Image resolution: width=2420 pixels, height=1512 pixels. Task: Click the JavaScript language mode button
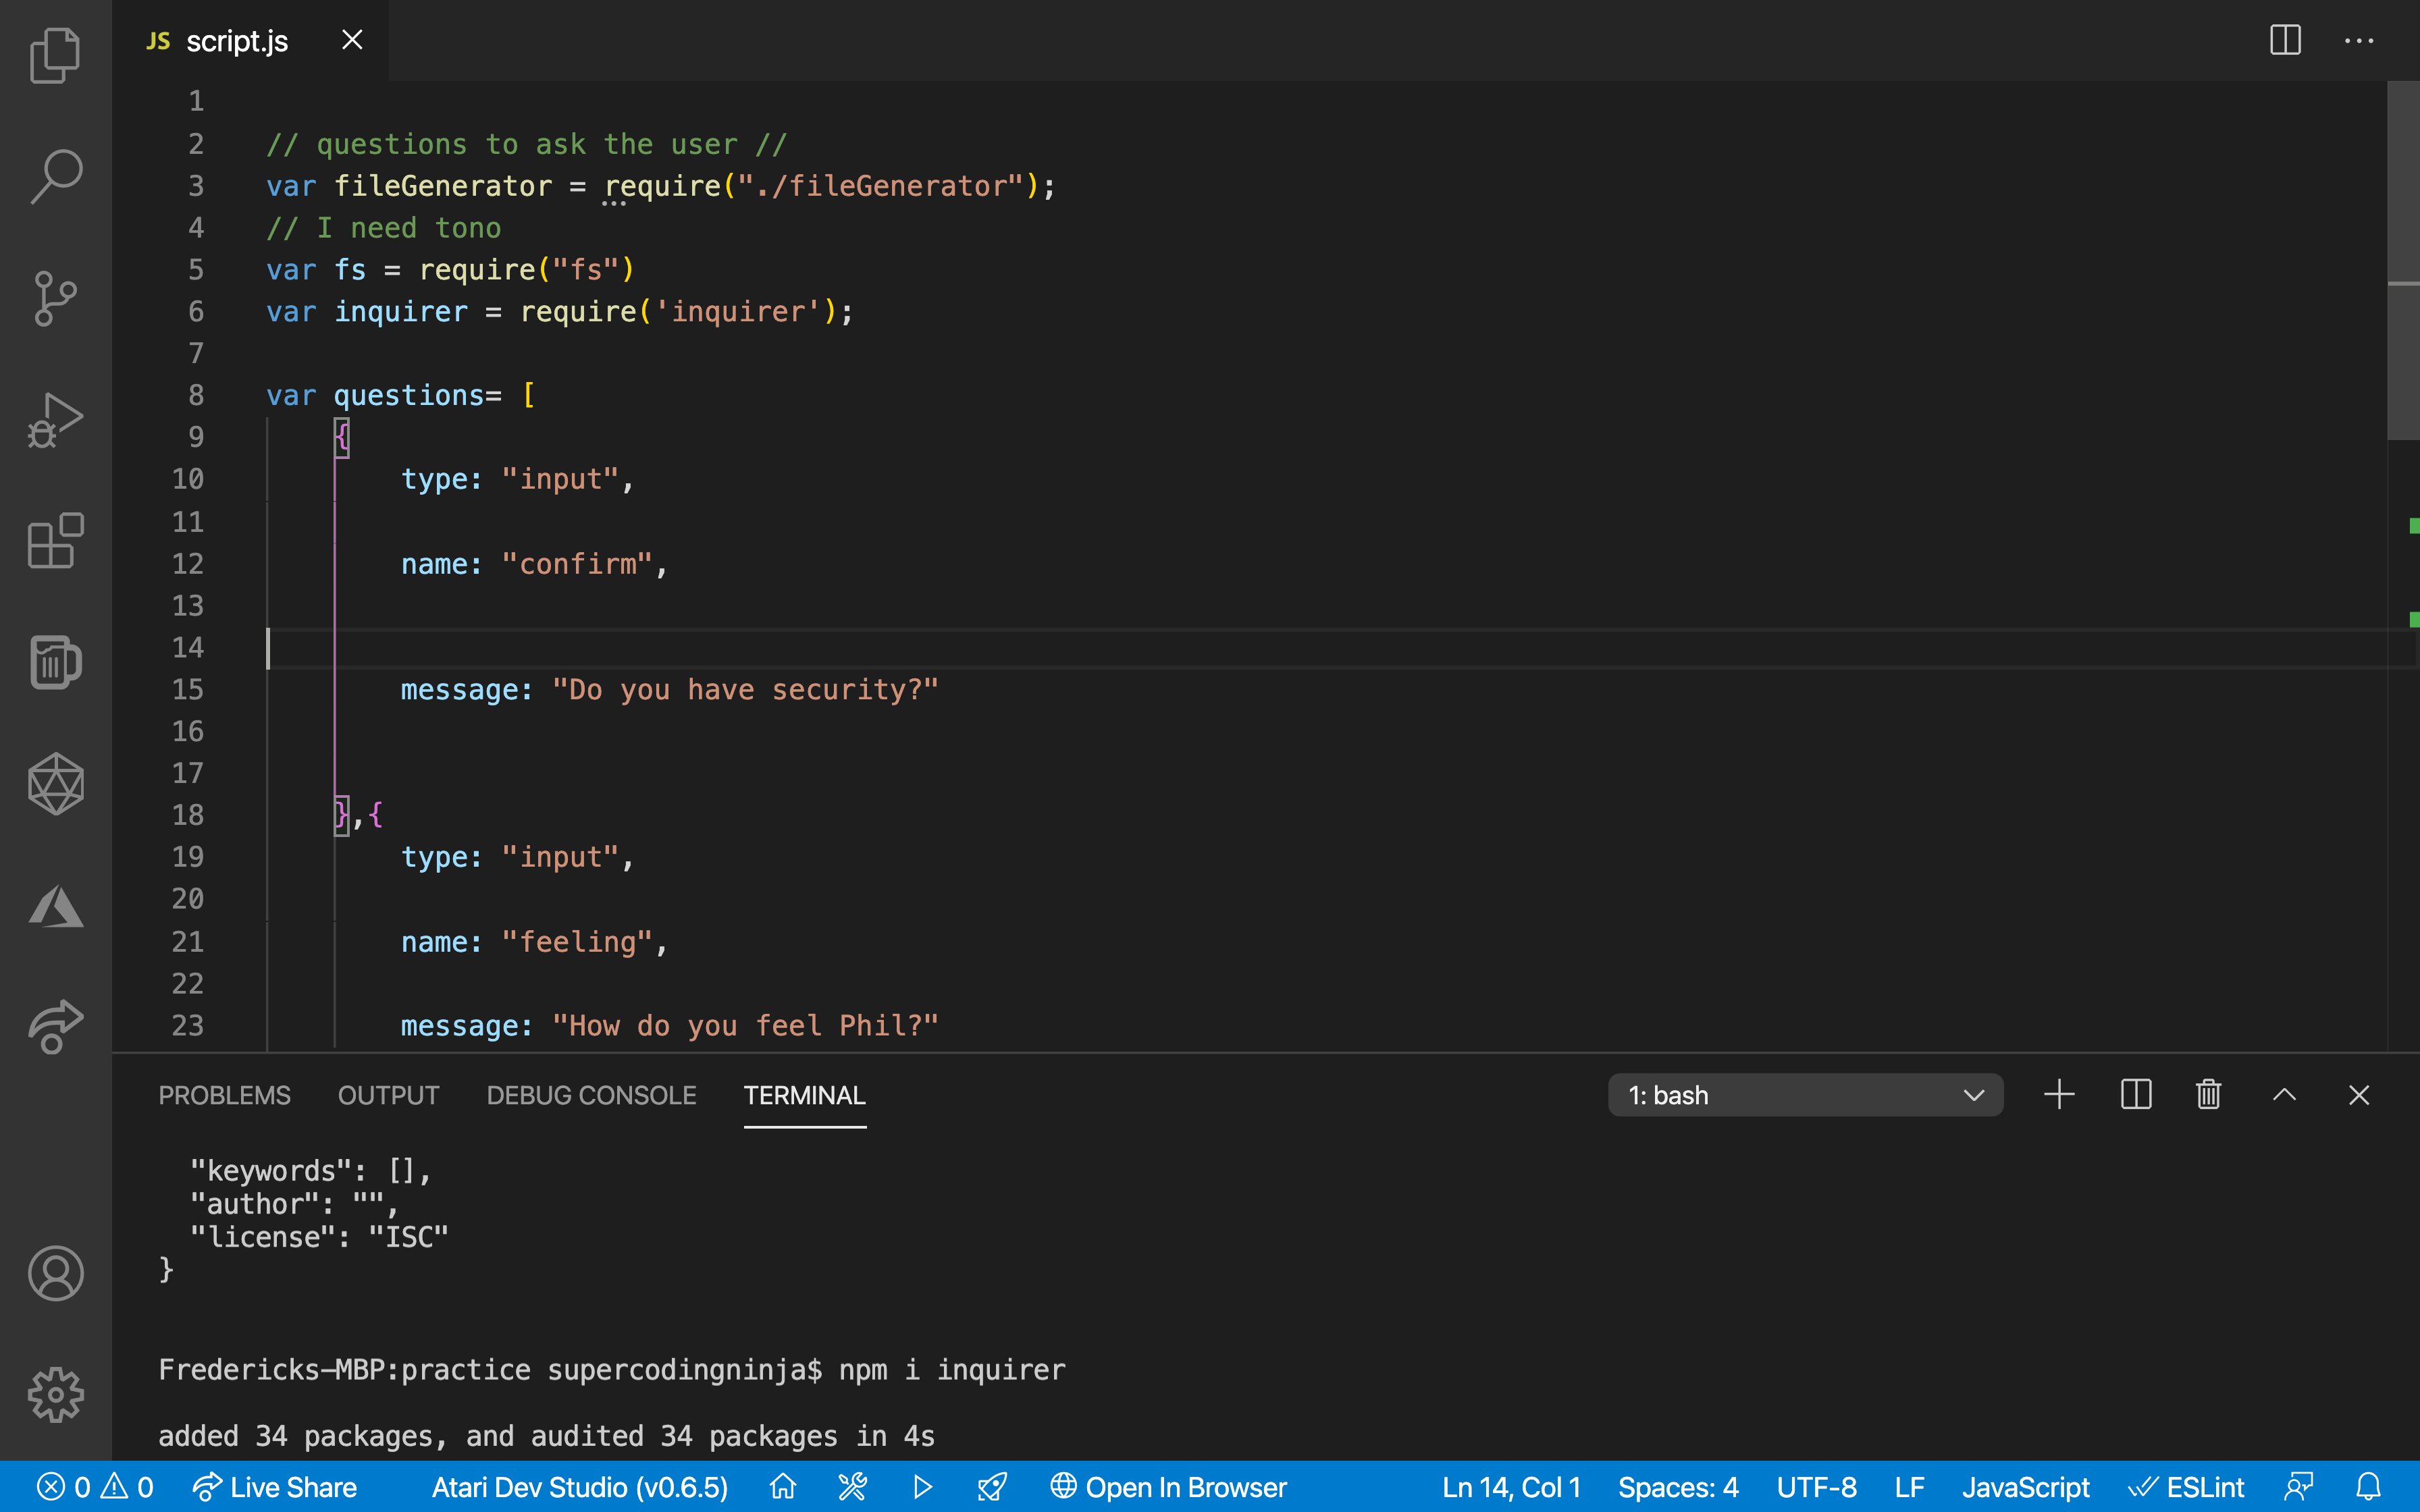pos(2025,1487)
